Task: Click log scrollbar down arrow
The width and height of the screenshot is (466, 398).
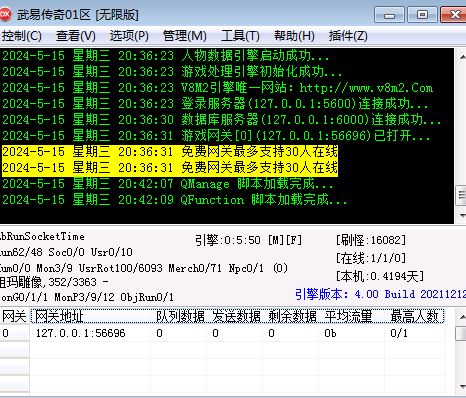Action: pyautogui.click(x=462, y=215)
